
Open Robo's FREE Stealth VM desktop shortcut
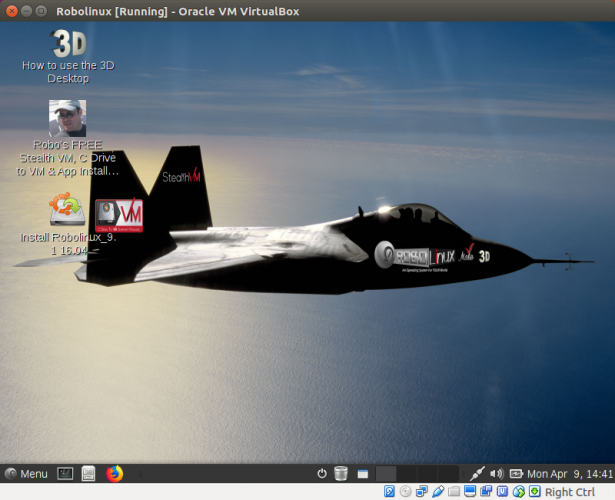click(x=67, y=118)
